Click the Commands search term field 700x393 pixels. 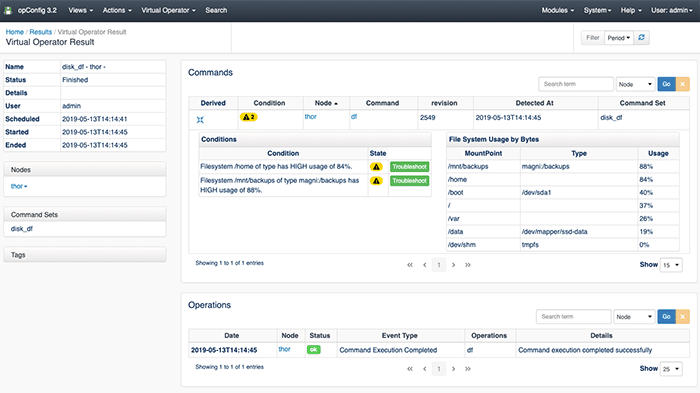coord(576,84)
